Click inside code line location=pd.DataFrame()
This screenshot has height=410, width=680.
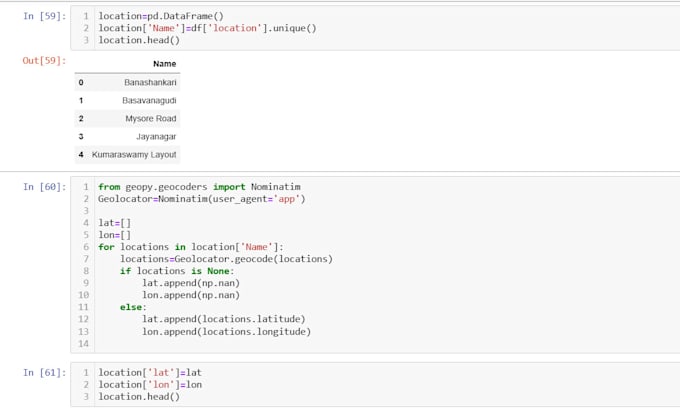(x=161, y=16)
